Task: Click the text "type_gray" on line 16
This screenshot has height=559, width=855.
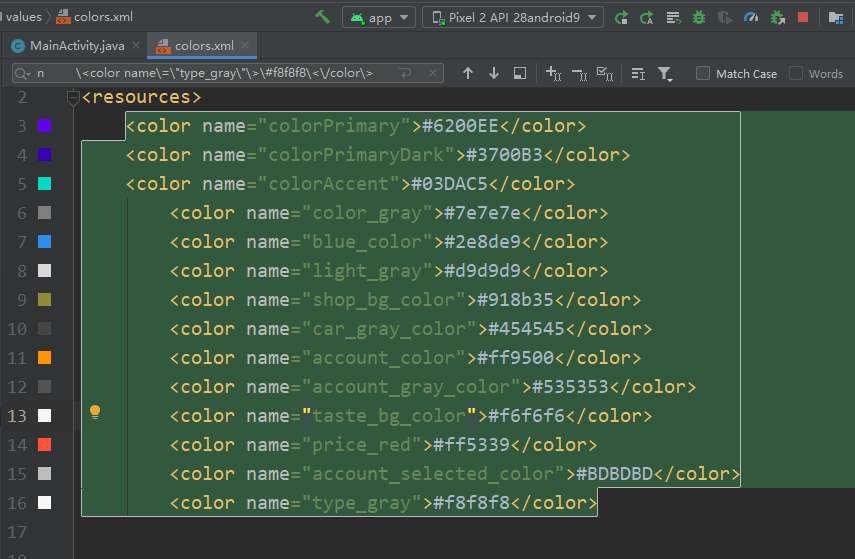Action: (361, 503)
